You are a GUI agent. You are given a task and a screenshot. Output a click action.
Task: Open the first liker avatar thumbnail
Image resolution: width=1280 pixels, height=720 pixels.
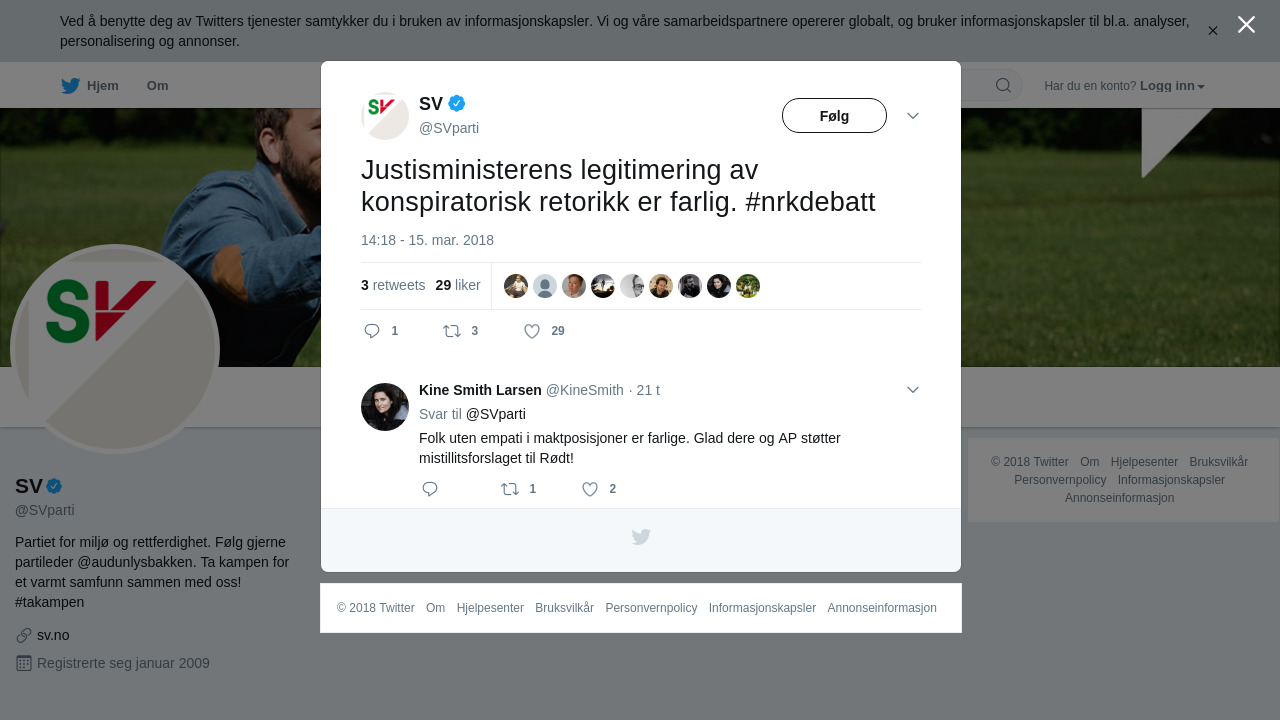click(x=516, y=286)
